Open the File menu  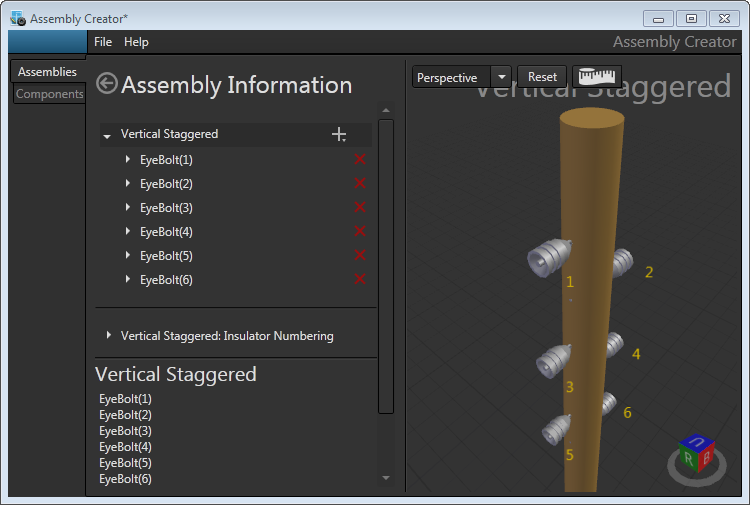pyautogui.click(x=103, y=42)
